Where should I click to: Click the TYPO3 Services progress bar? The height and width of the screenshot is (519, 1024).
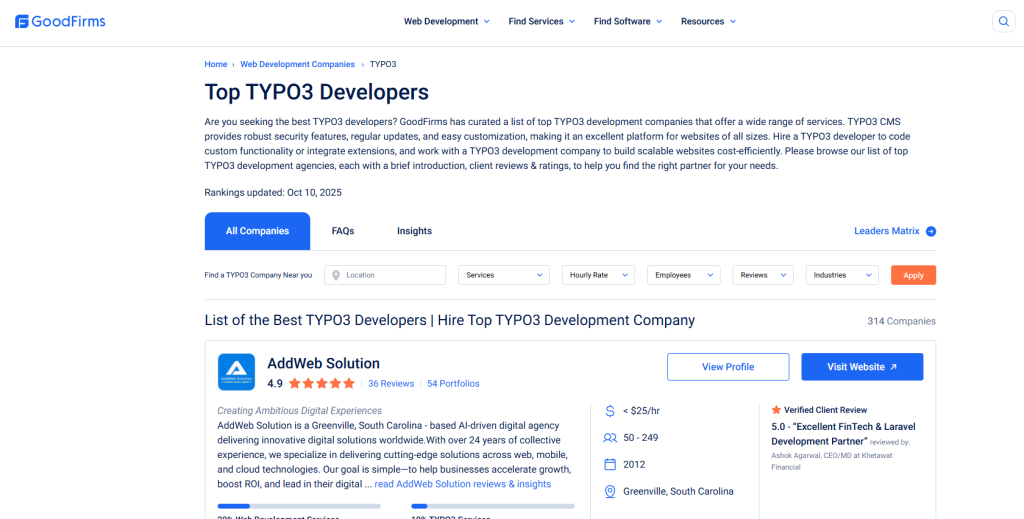pyautogui.click(x=493, y=506)
